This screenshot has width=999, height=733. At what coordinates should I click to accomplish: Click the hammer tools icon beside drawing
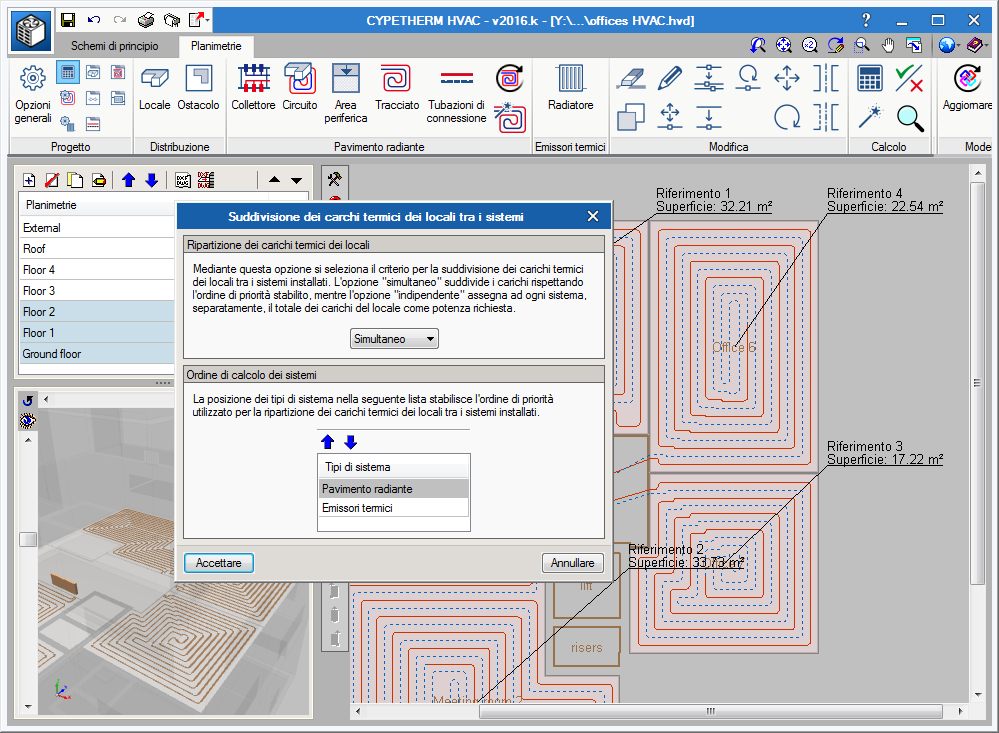click(x=334, y=179)
